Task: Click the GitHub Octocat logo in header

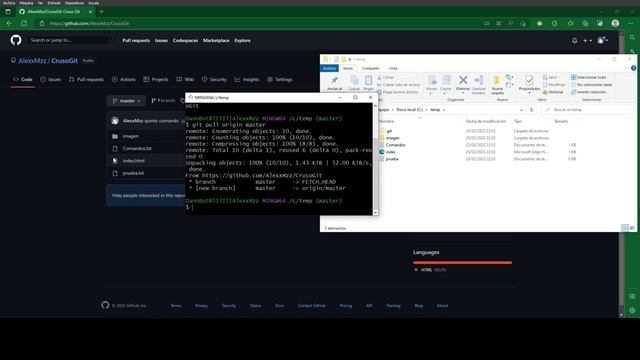Action: click(16, 40)
